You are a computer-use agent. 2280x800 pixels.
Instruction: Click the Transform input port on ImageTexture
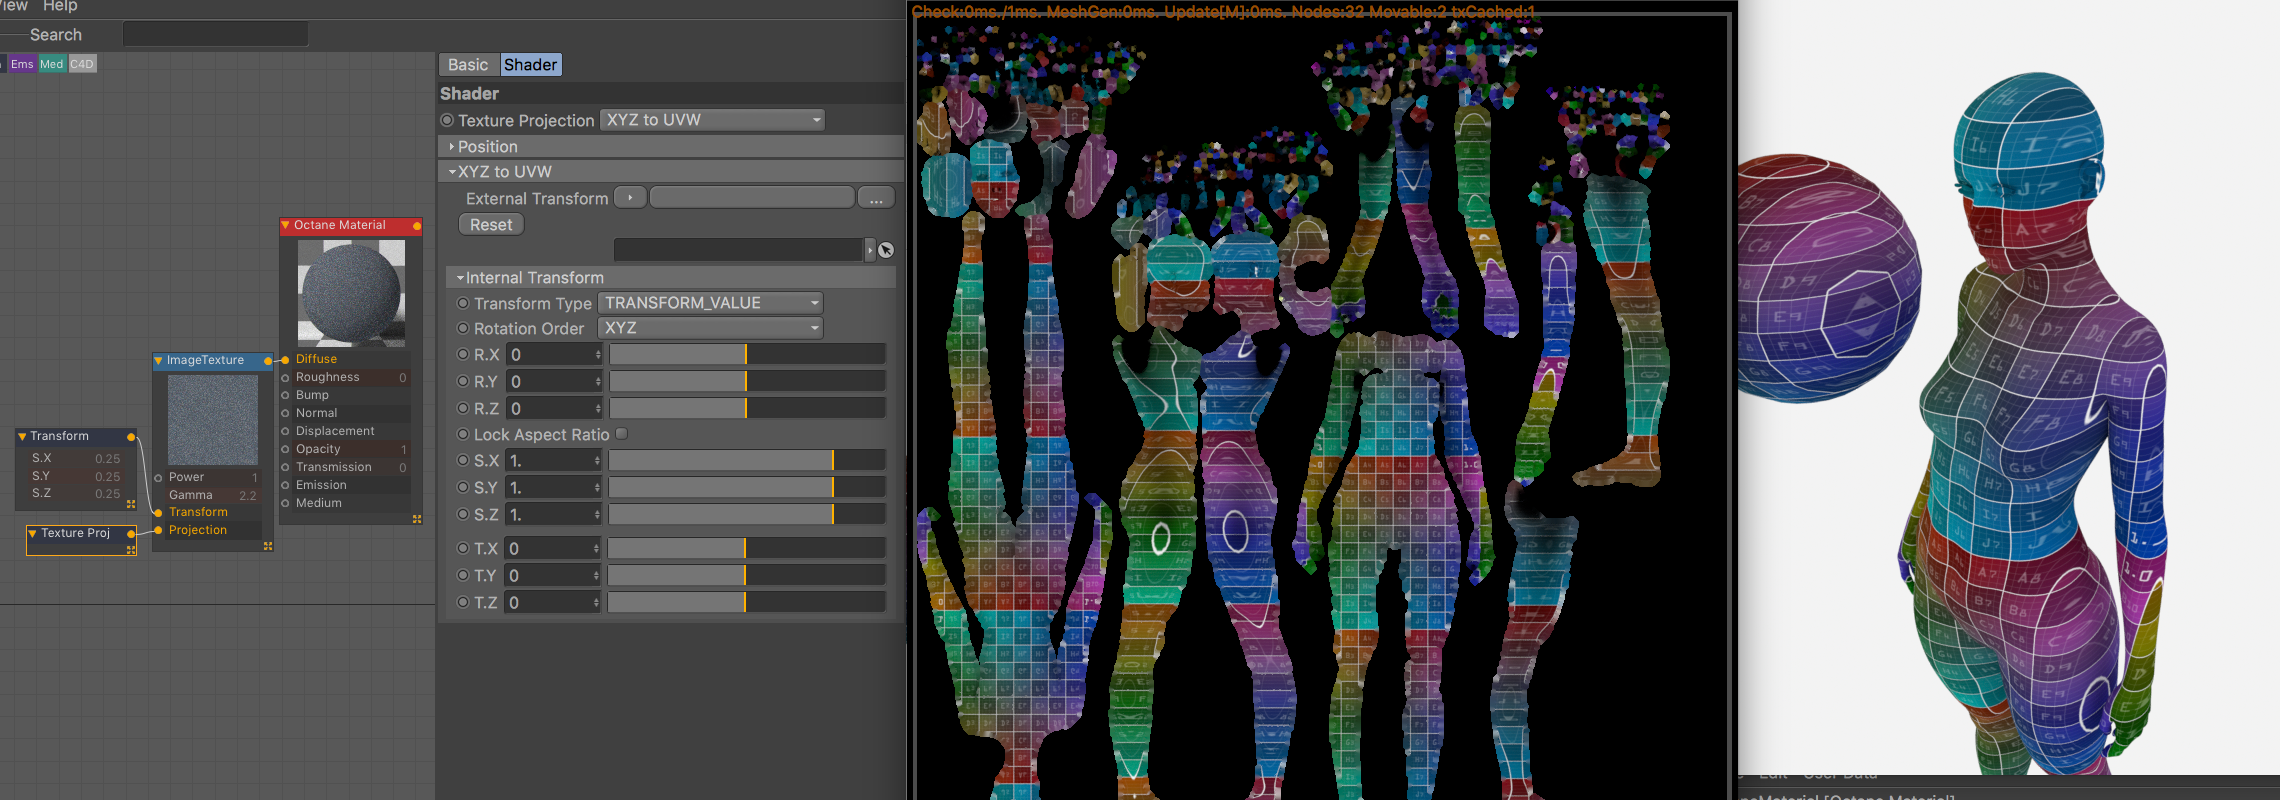(158, 513)
